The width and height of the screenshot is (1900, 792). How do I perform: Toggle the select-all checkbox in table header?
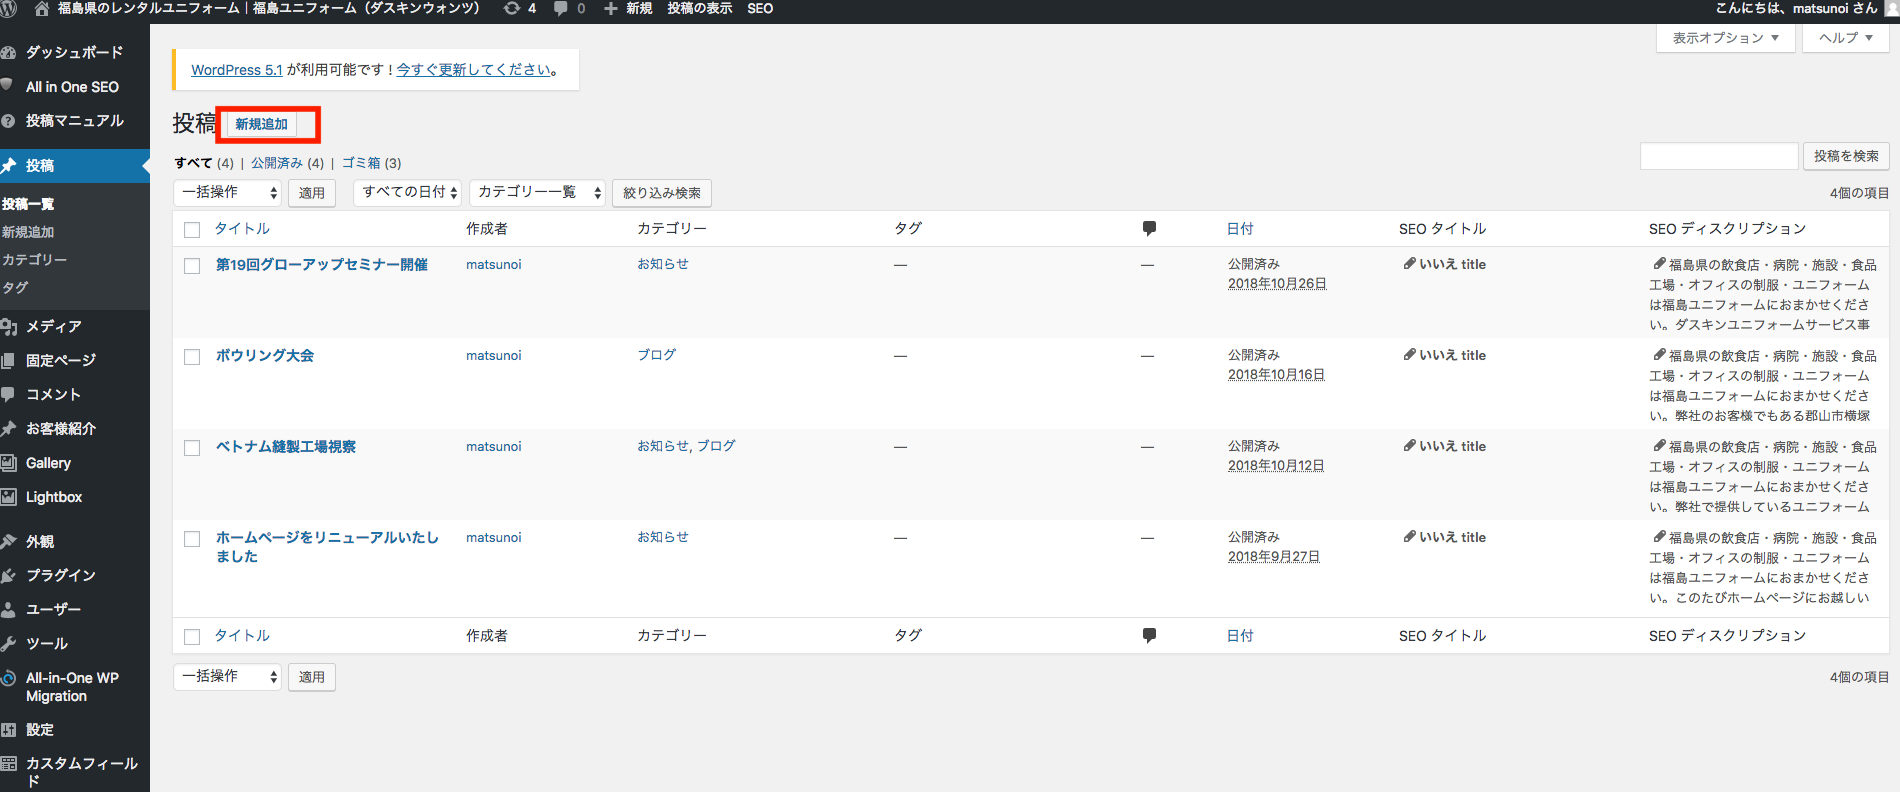tap(192, 230)
